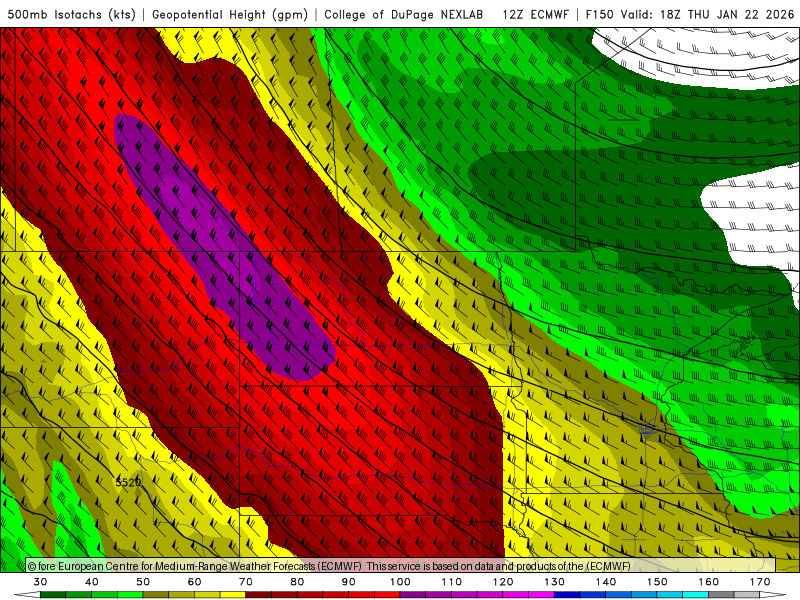Viewport: 800px width, 600px height.
Task: Select the bright yellow swatch ending at 70
Action: click(x=233, y=595)
